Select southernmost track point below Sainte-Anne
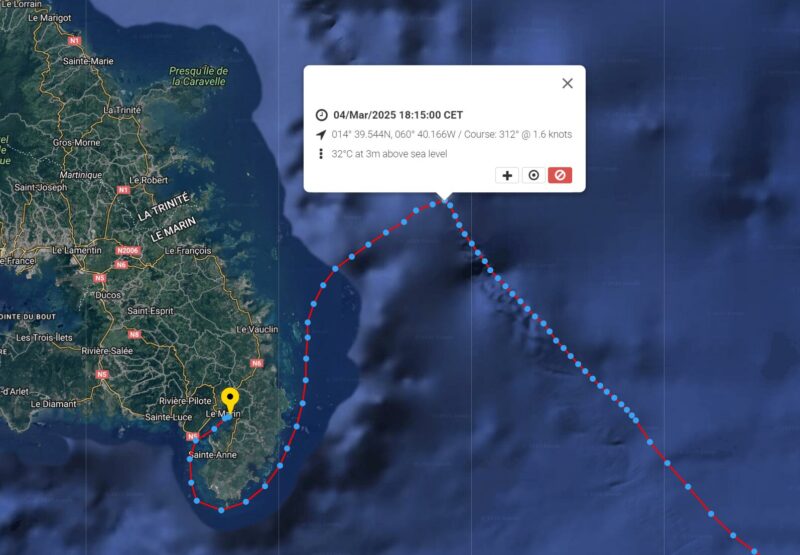This screenshot has height=555, width=800. [221, 510]
